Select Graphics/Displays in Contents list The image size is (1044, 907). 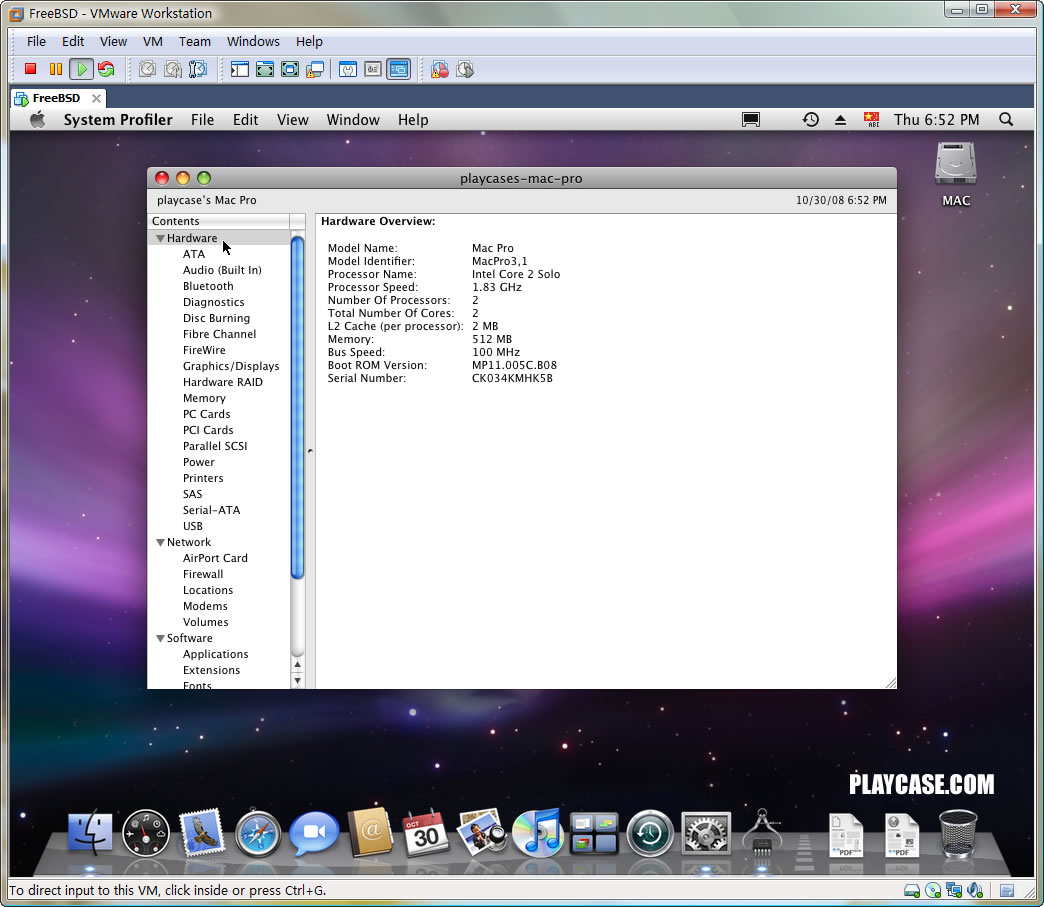(231, 366)
